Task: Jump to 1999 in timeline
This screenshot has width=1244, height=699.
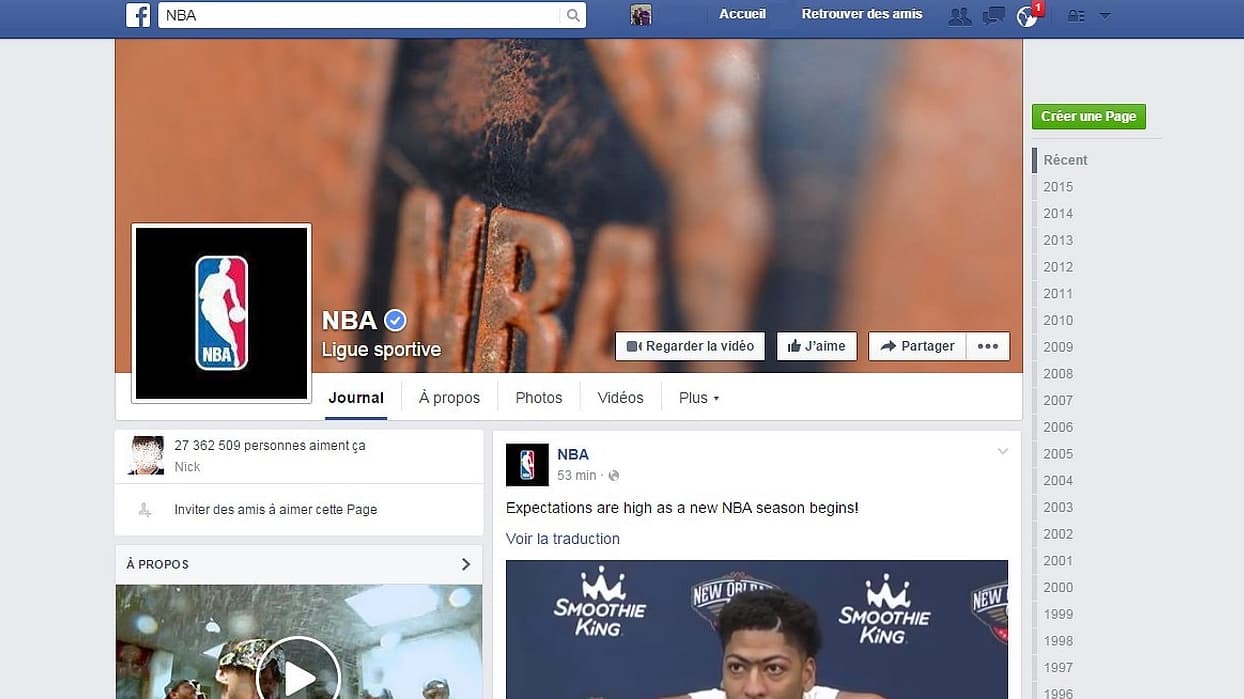Action: point(1058,614)
